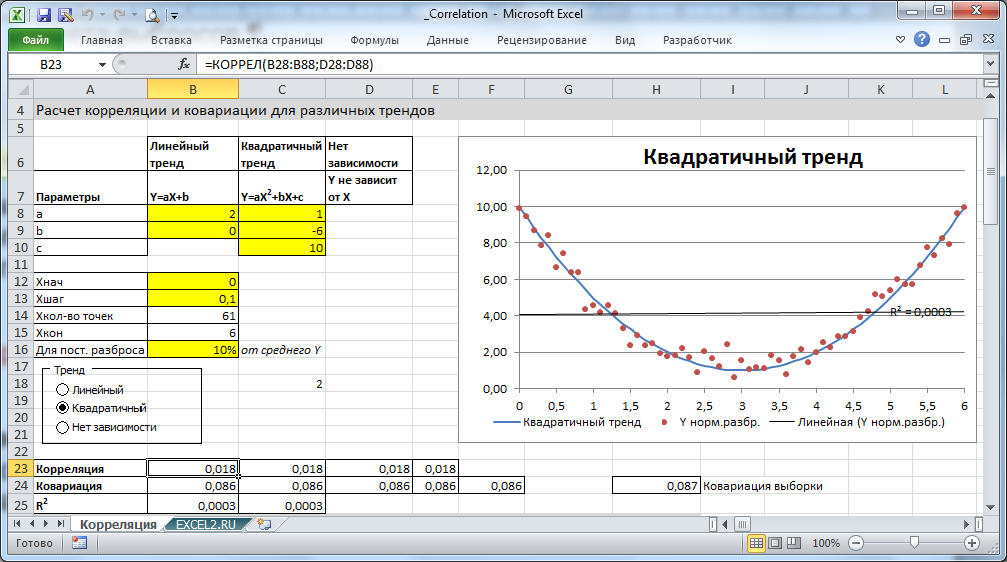
Task: Select the Квадратичный trend radio button
Action: [62, 408]
